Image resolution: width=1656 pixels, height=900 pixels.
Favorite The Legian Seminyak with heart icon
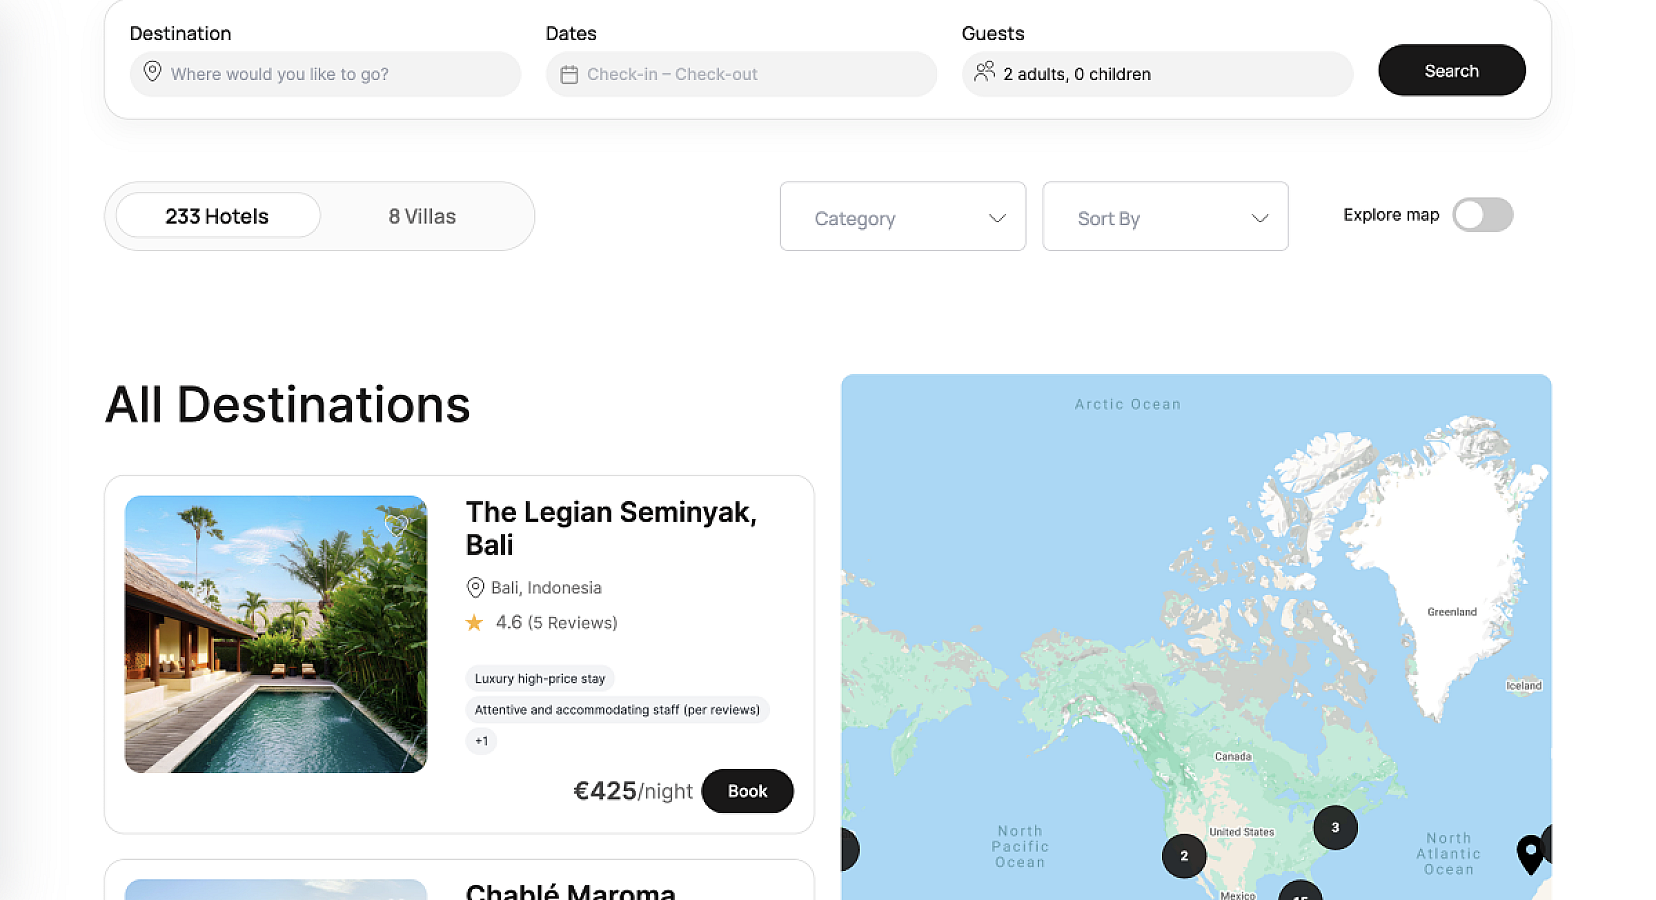coord(396,524)
